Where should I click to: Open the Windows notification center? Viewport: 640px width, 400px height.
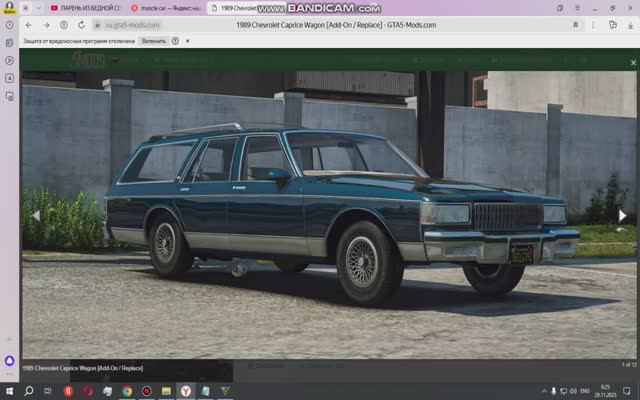[x=627, y=391]
